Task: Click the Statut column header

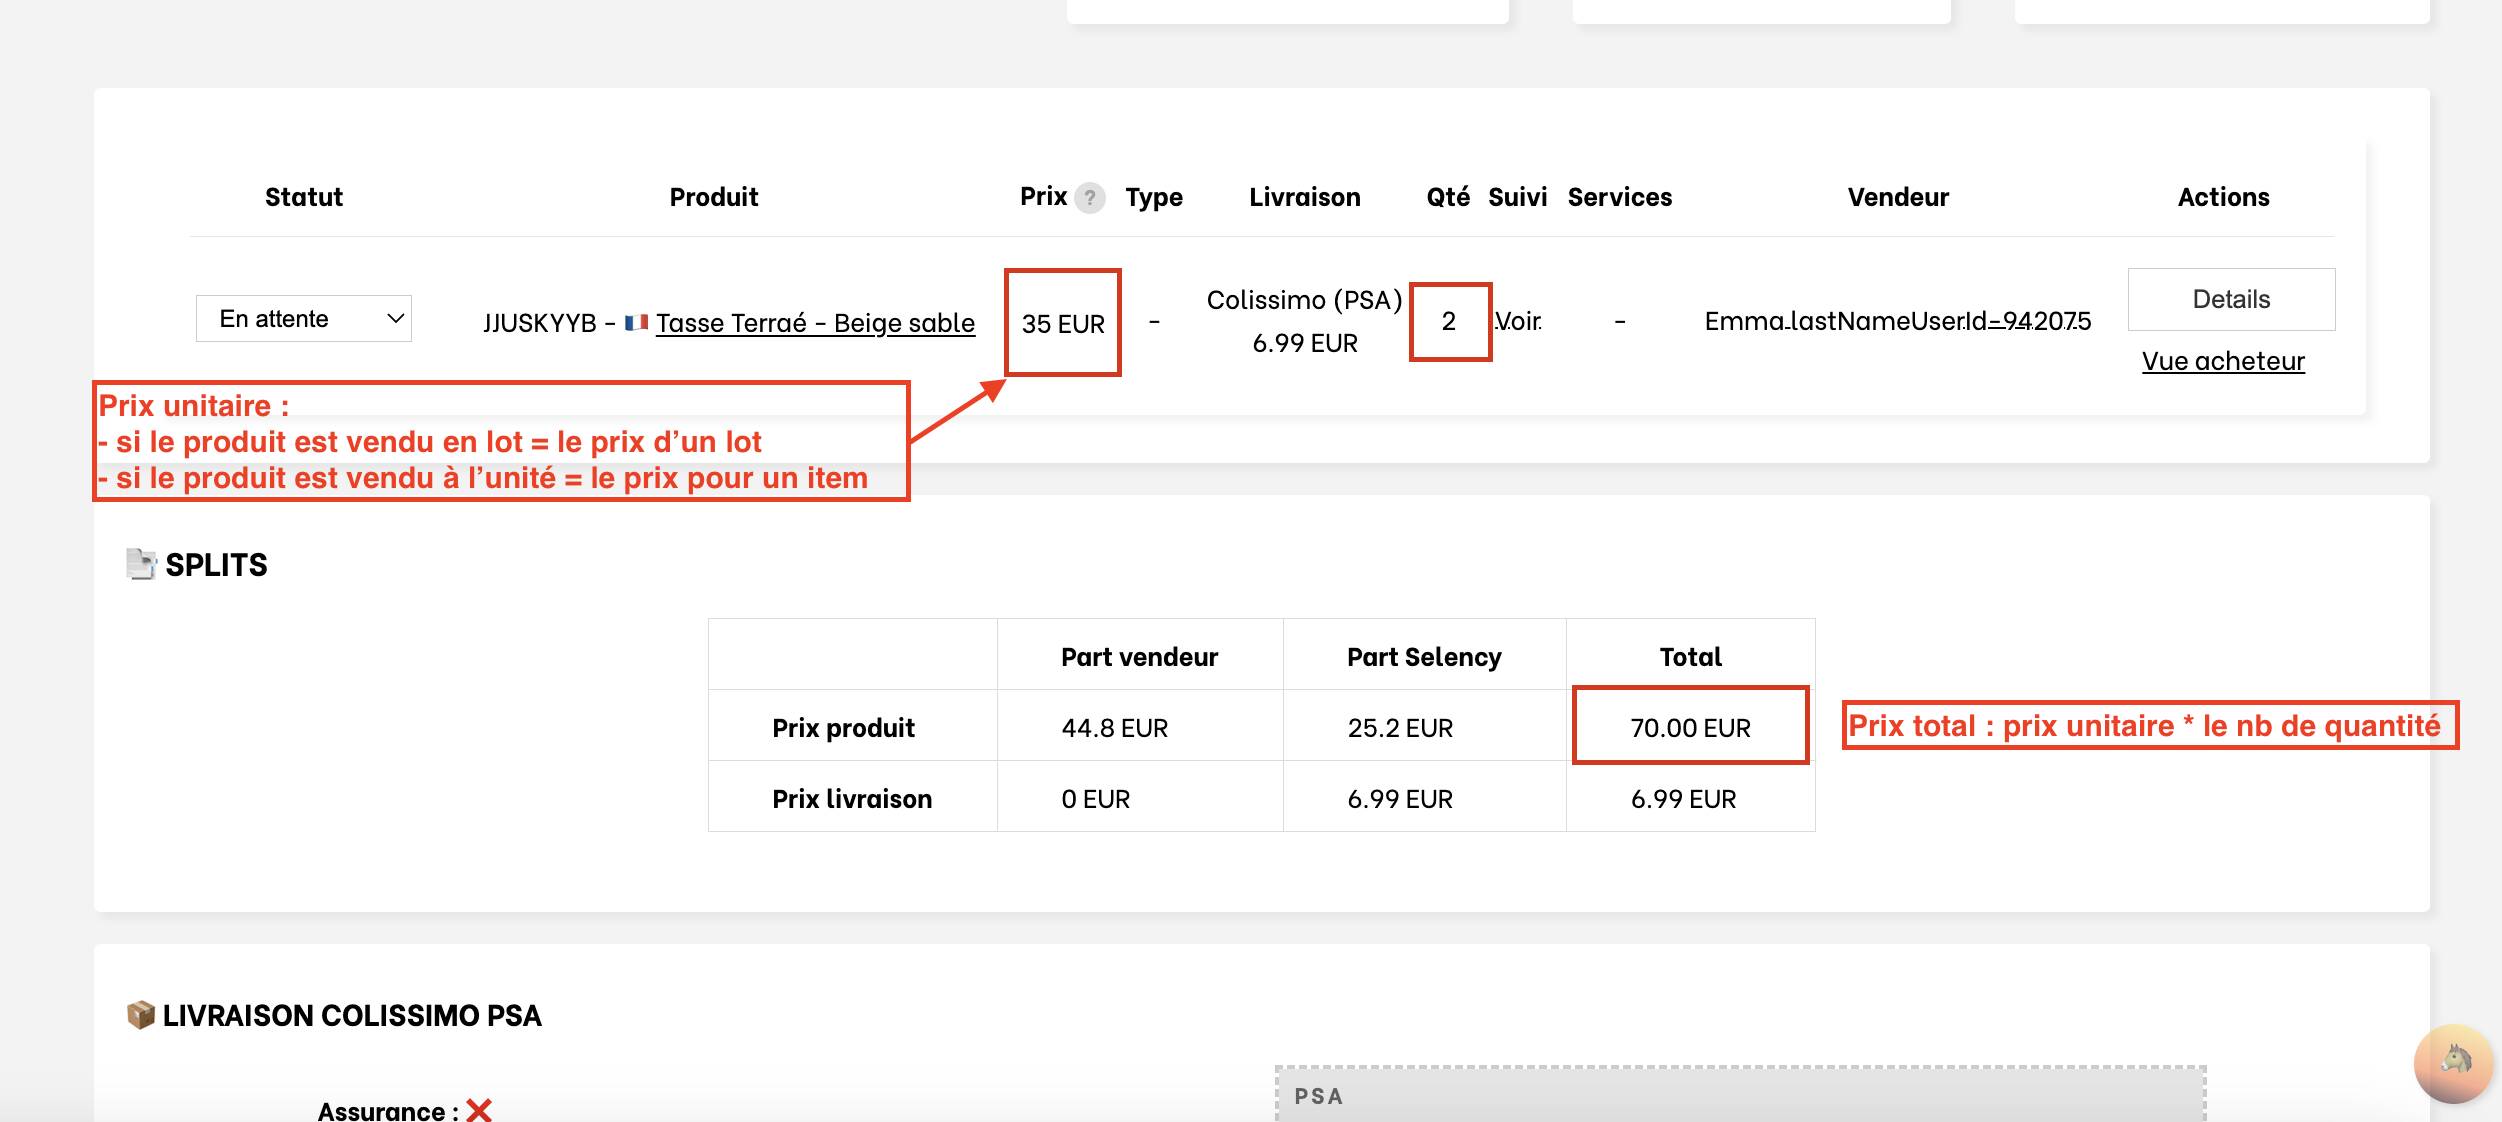Action: (x=303, y=197)
